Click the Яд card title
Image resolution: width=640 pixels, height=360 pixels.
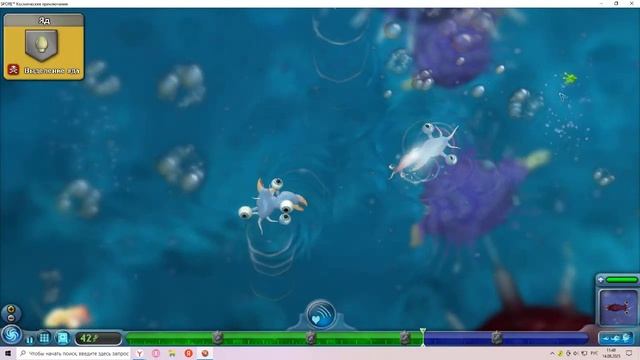[44, 20]
